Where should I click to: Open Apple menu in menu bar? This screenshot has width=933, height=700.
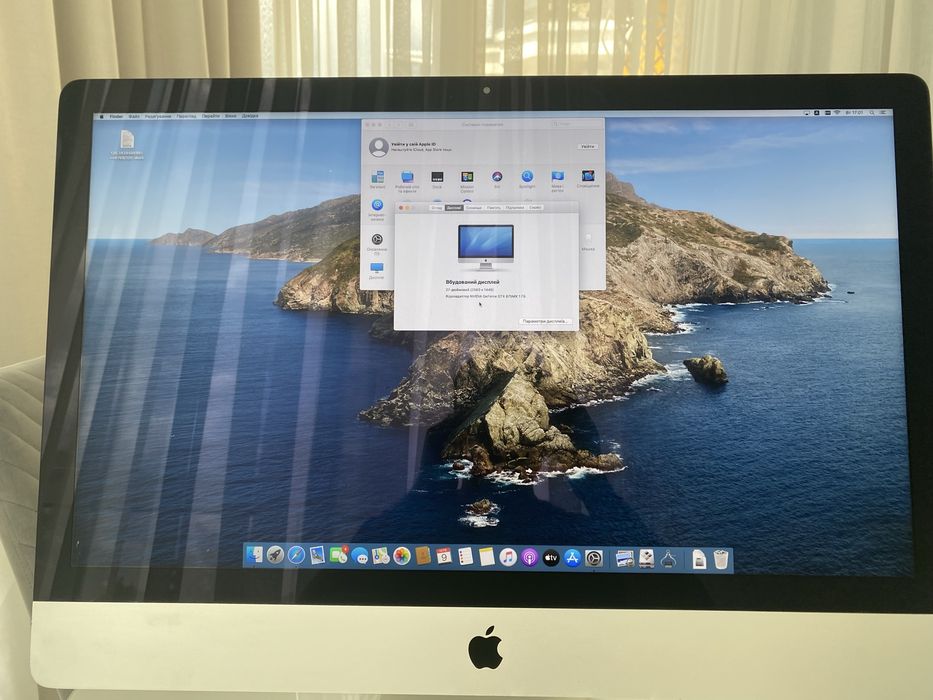click(x=101, y=117)
